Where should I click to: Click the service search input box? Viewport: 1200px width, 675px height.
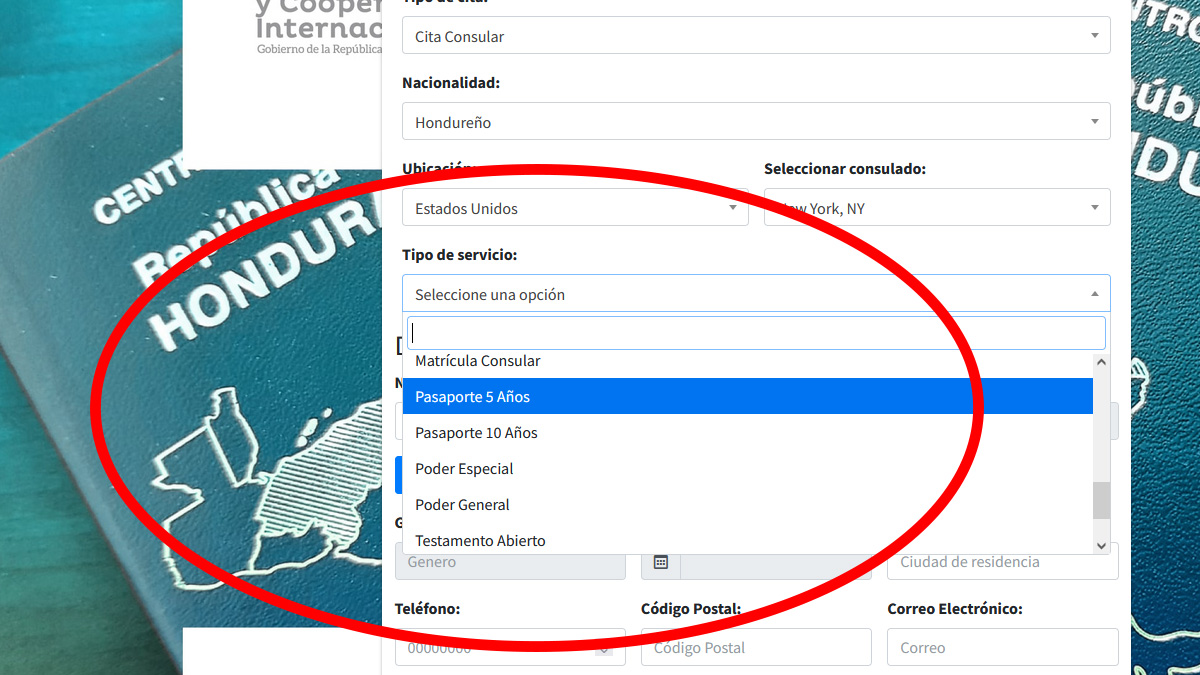756,332
